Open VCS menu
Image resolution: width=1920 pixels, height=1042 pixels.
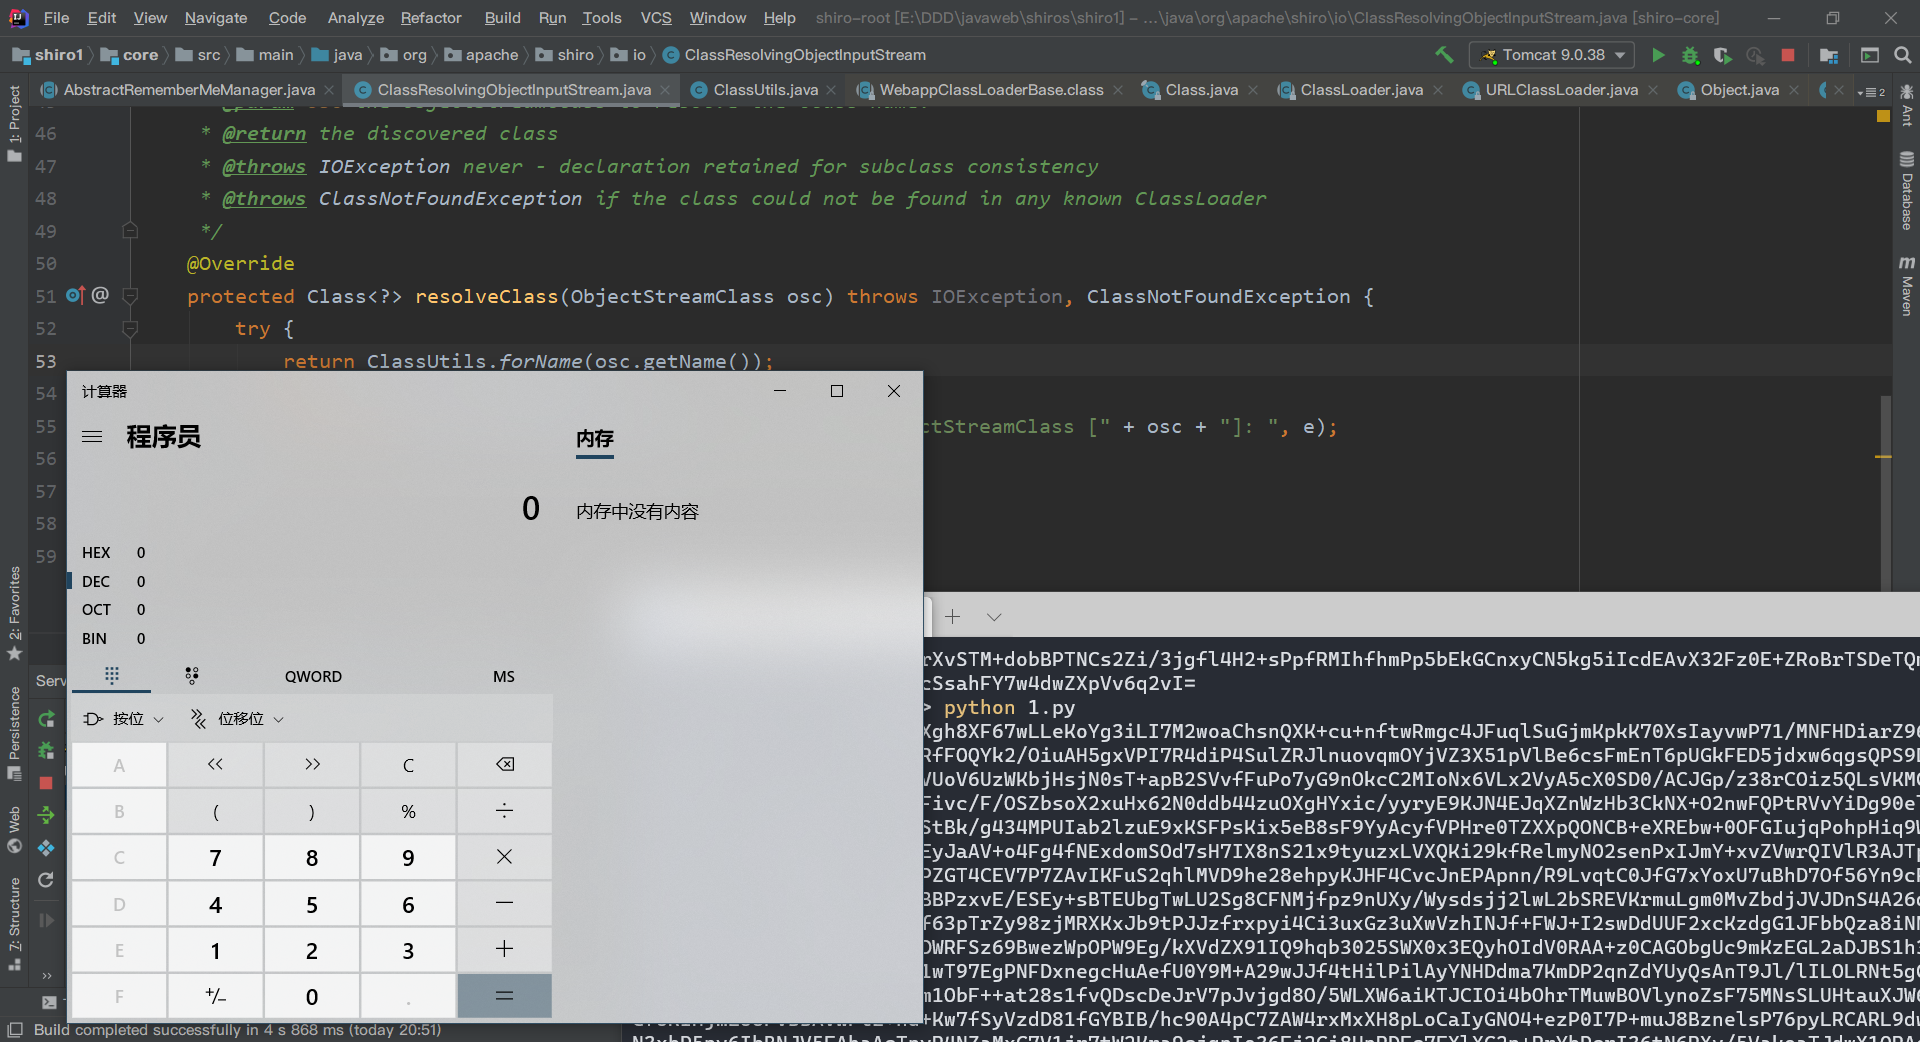656,18
